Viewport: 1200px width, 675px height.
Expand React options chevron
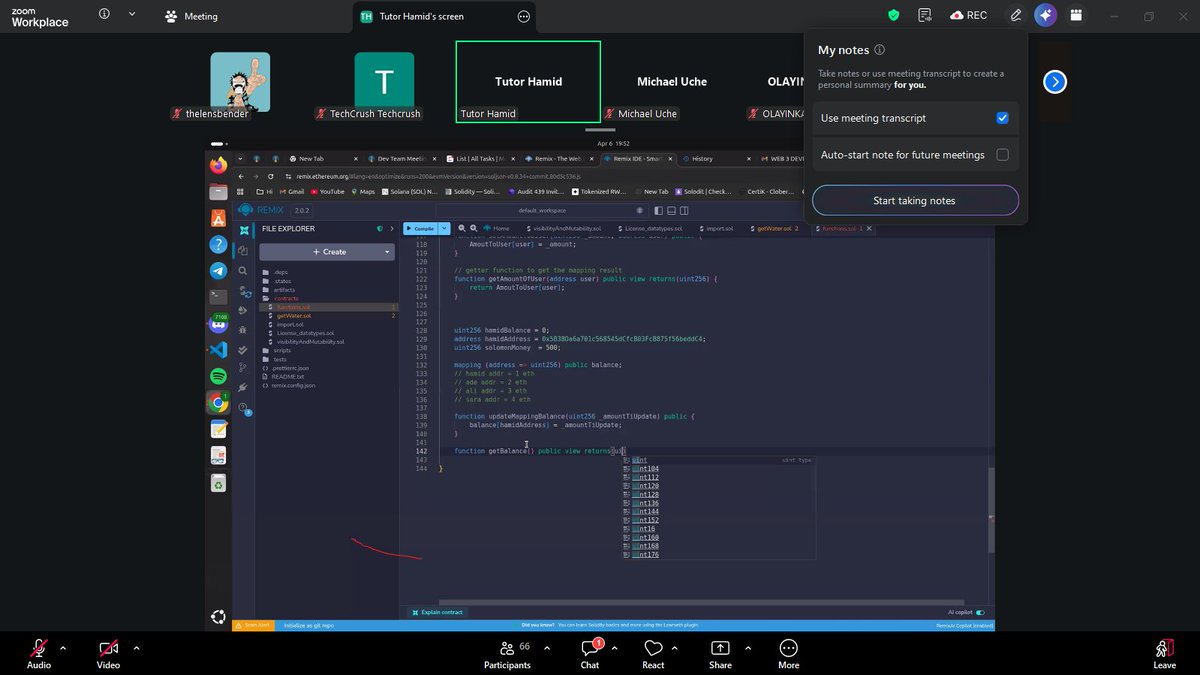pyautogui.click(x=675, y=648)
